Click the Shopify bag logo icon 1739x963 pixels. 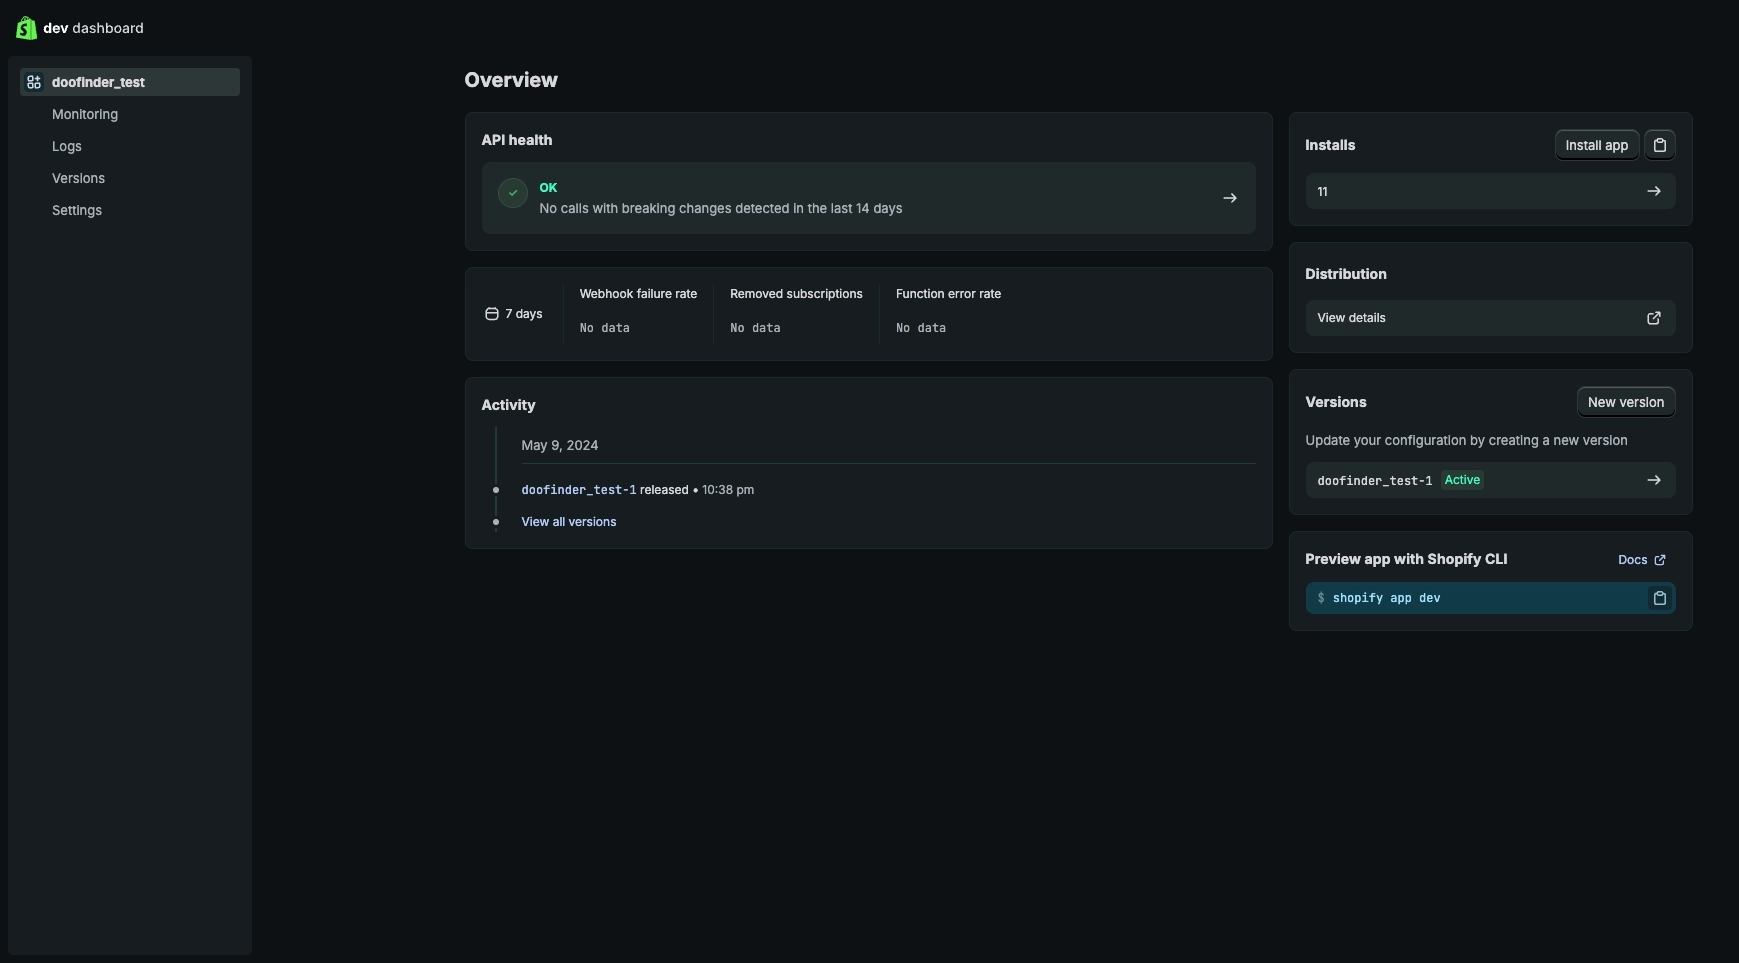pos(27,28)
